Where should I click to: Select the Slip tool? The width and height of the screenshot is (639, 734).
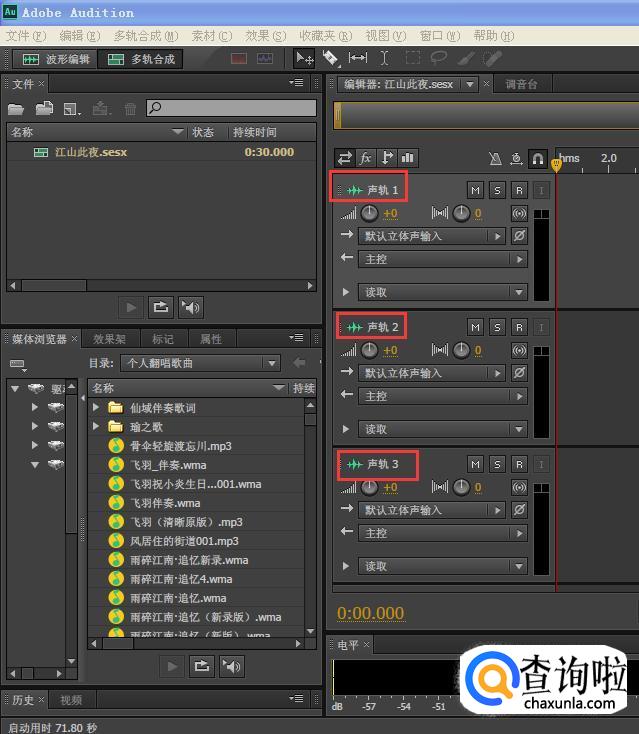(358, 58)
